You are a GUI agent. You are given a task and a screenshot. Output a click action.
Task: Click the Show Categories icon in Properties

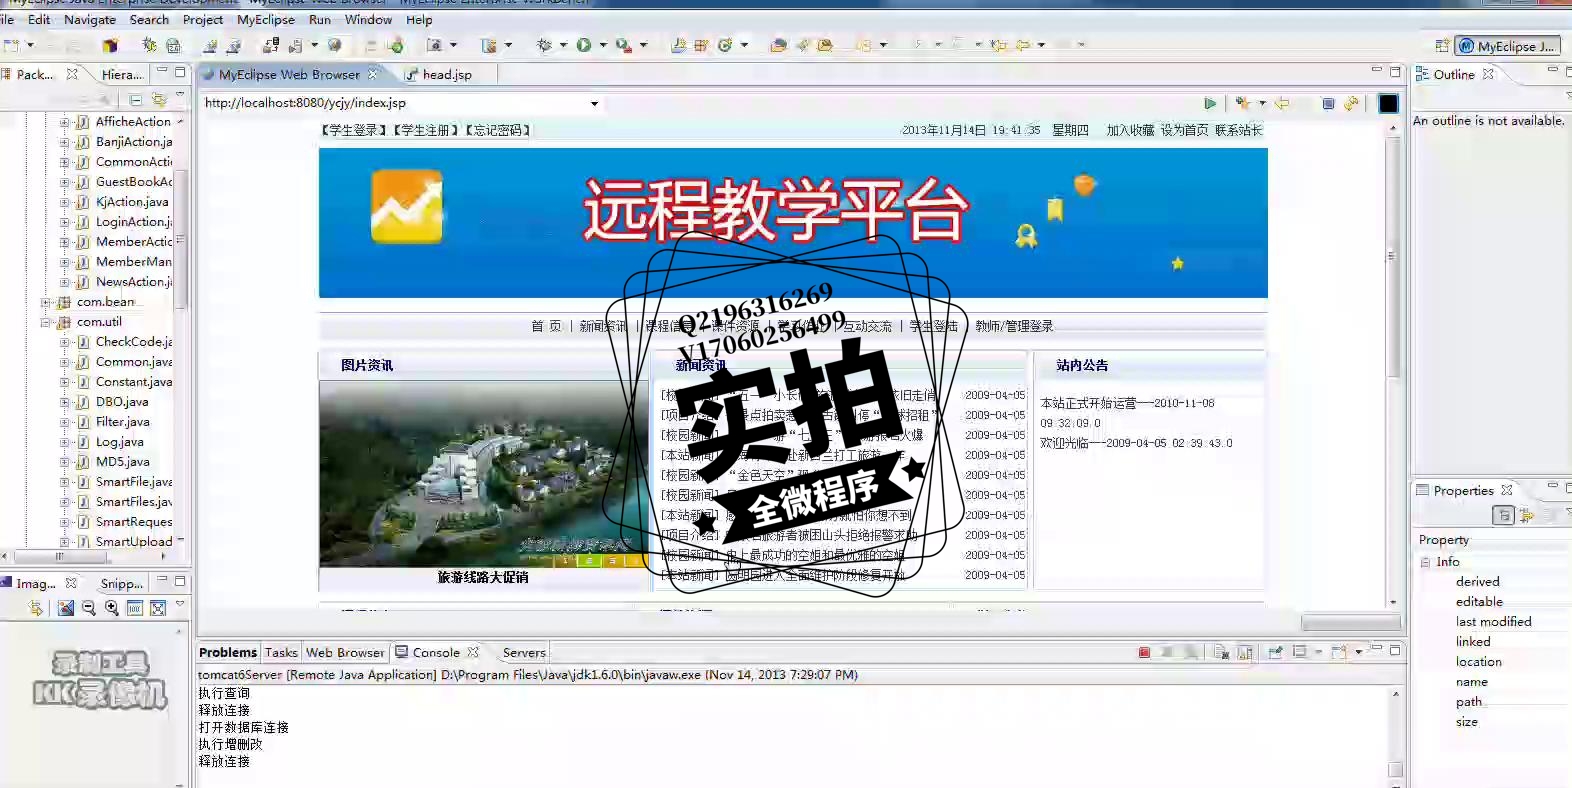[x=1503, y=515]
